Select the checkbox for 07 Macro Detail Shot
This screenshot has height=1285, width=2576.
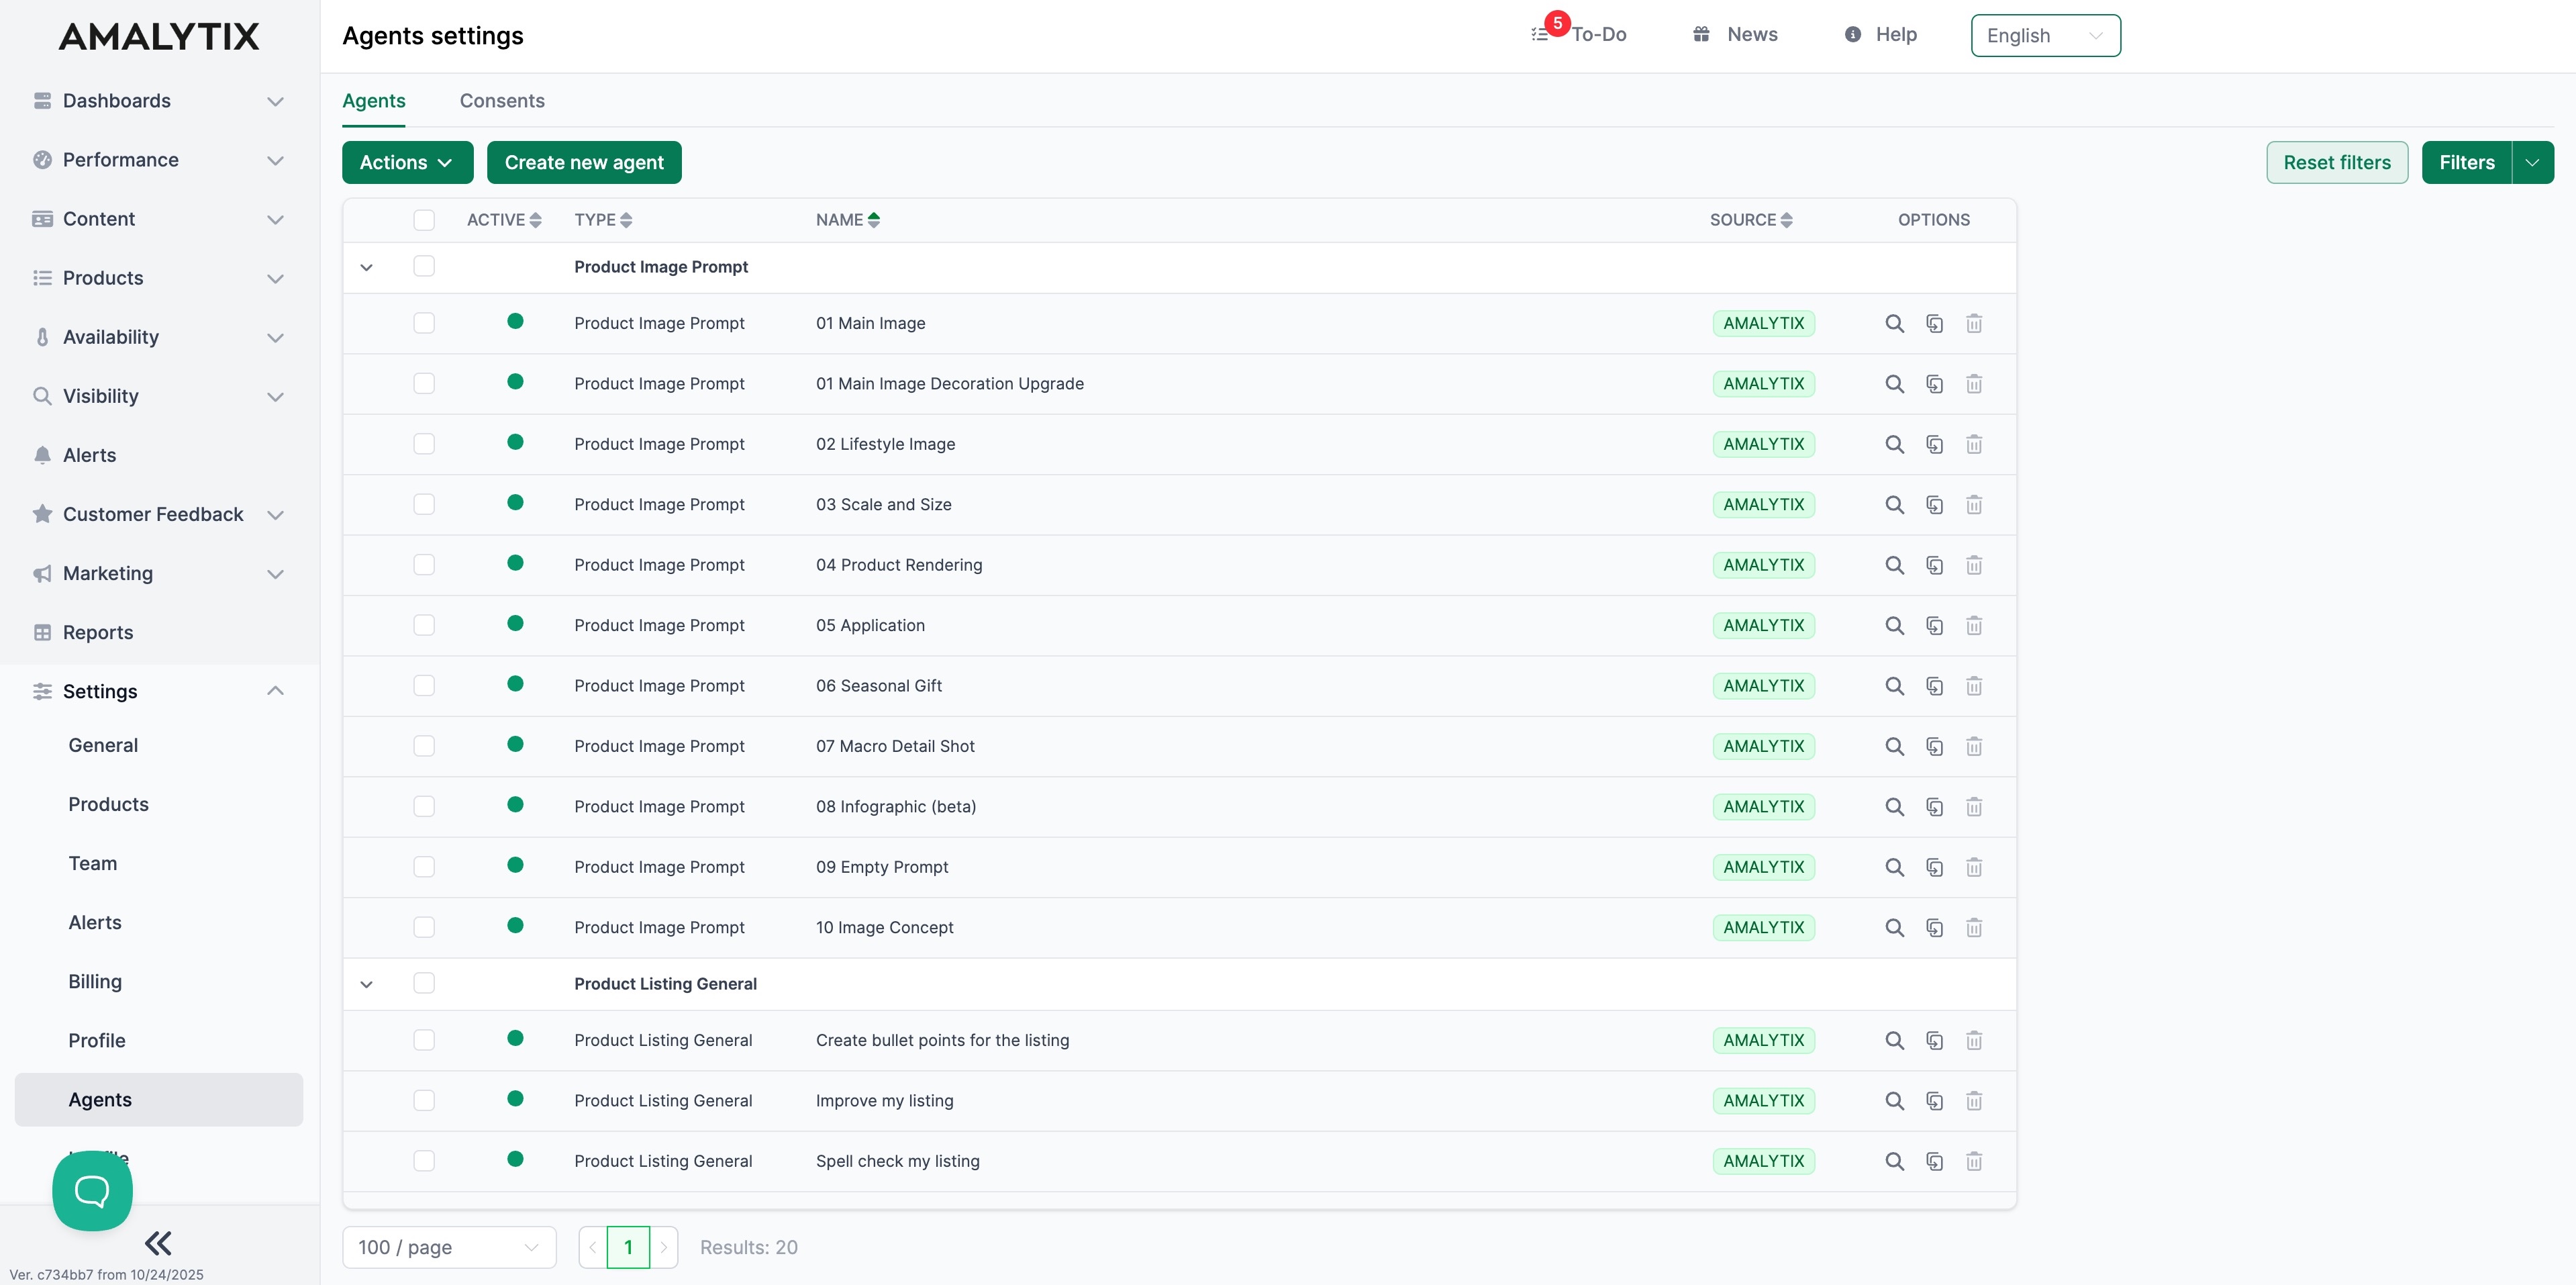(424, 745)
